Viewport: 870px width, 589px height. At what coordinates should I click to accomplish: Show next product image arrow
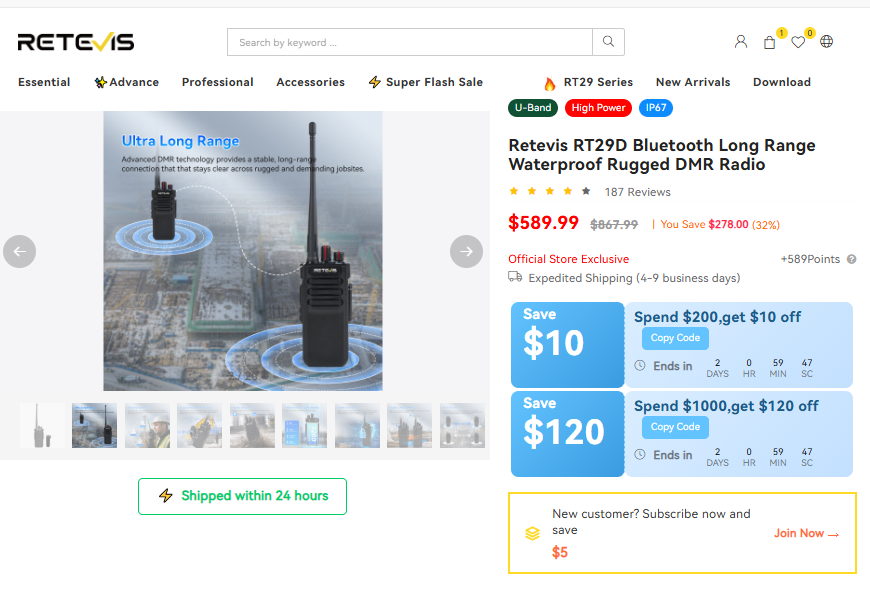coord(466,252)
